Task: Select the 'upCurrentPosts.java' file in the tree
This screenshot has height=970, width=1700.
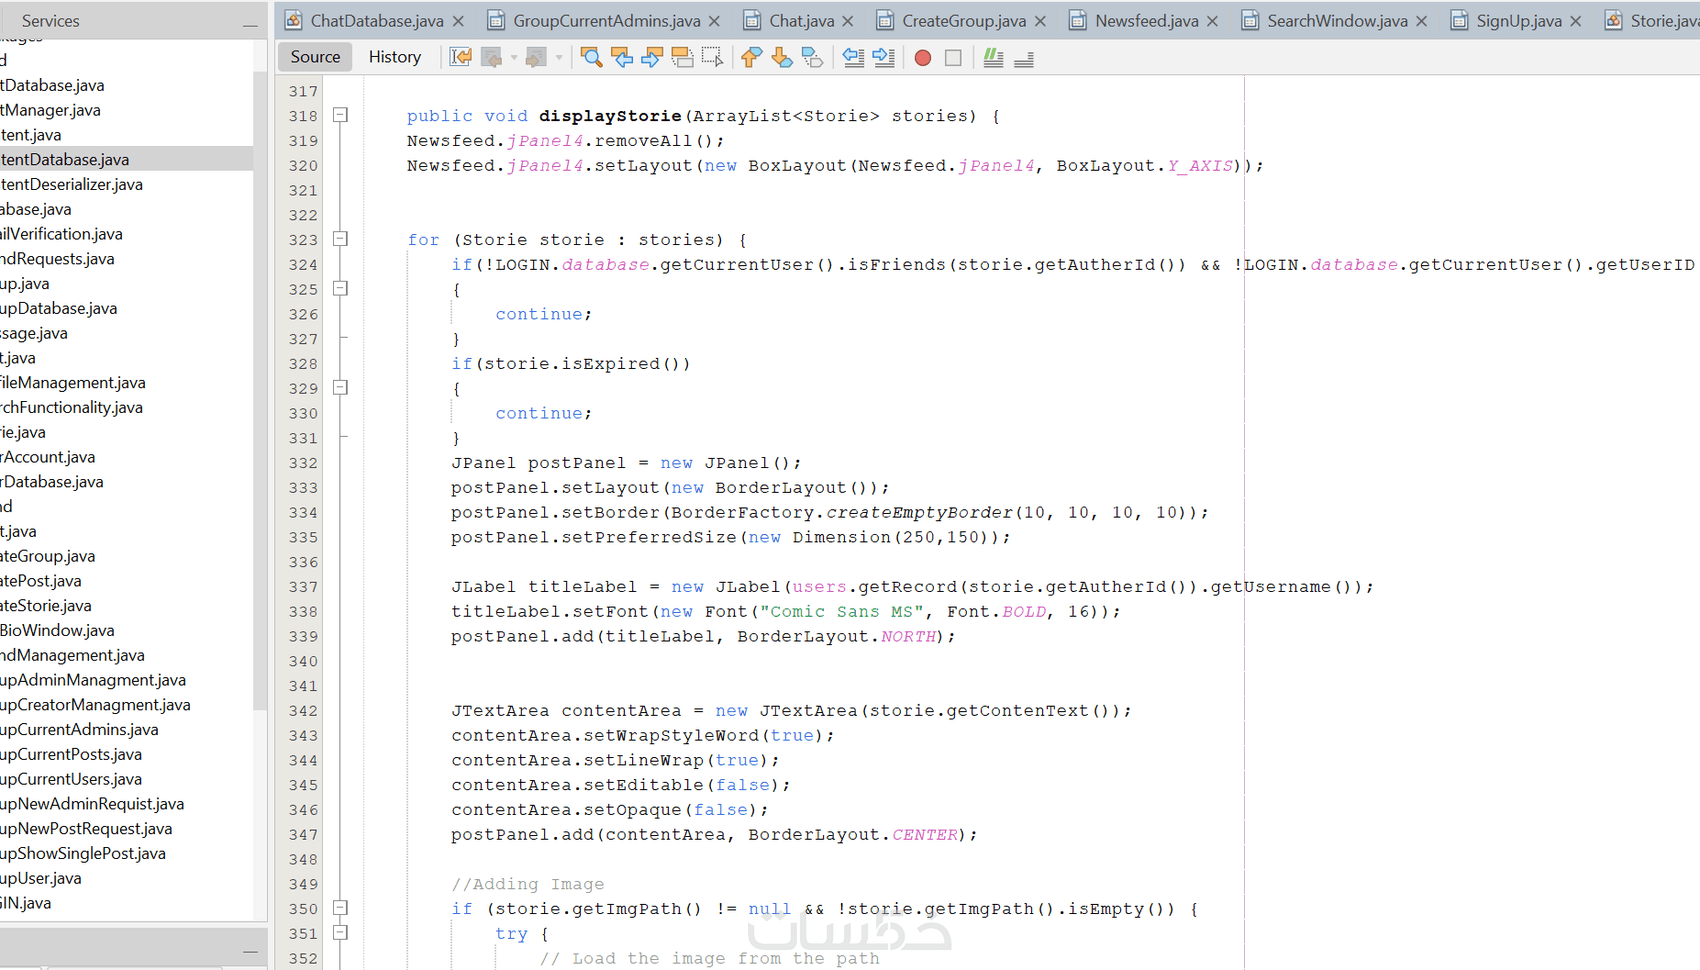Action: [71, 754]
